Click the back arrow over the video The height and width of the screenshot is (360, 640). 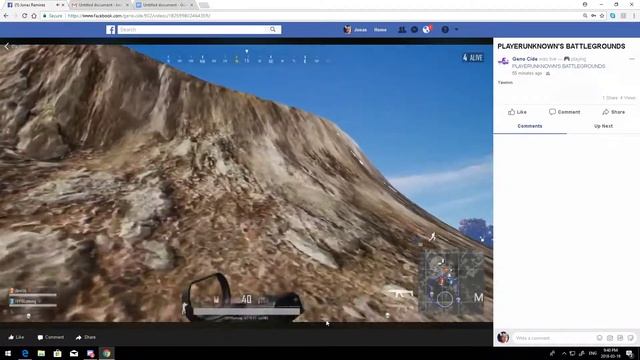click(7, 47)
